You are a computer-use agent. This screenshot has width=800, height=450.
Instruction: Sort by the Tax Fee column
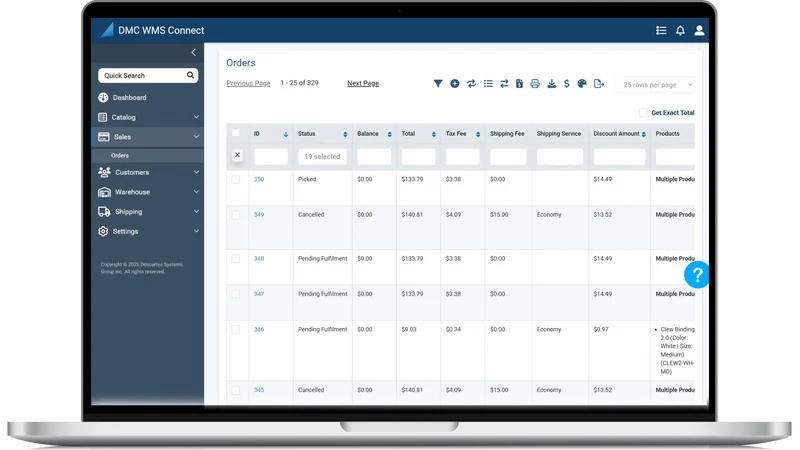478,134
